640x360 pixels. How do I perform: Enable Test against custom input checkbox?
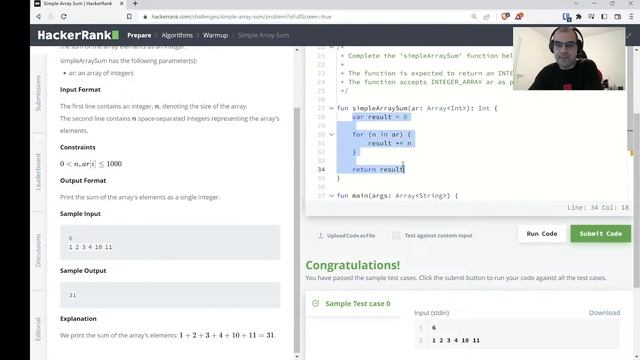coord(396,236)
